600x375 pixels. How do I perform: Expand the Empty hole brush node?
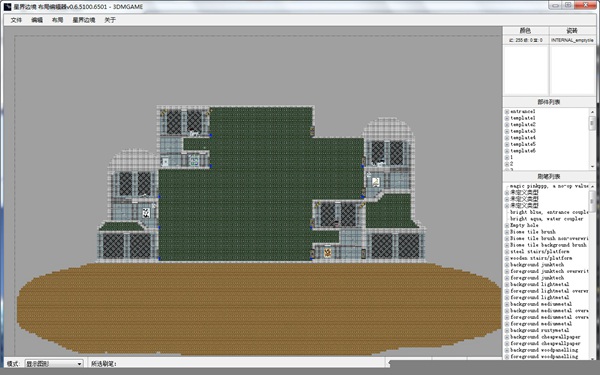507,225
